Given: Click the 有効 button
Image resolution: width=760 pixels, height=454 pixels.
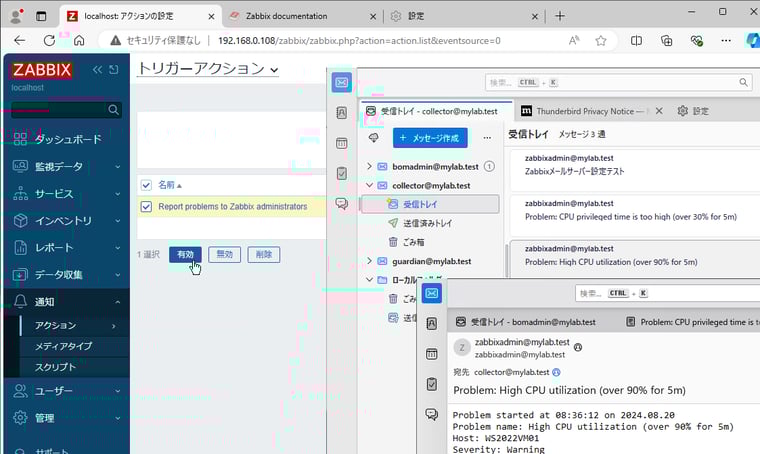Looking at the screenshot, I should tap(185, 254).
